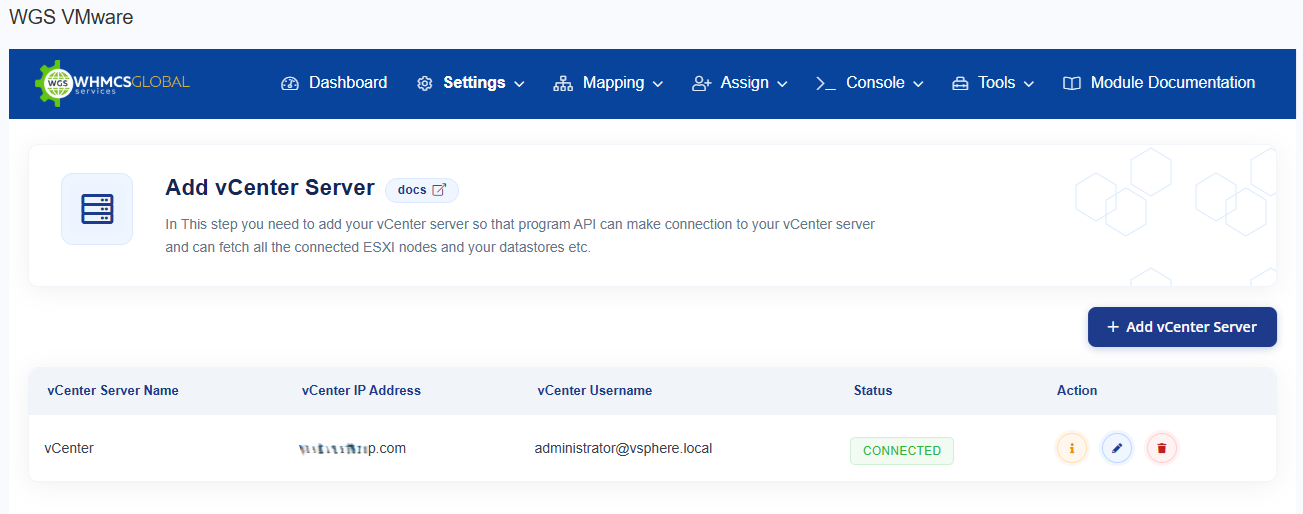Open Module Documentation page
This screenshot has width=1303, height=514.
[x=1159, y=83]
